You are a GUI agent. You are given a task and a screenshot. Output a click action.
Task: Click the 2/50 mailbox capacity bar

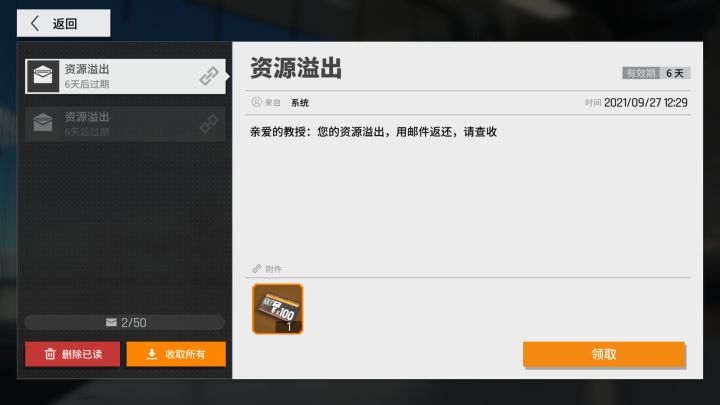pos(125,322)
